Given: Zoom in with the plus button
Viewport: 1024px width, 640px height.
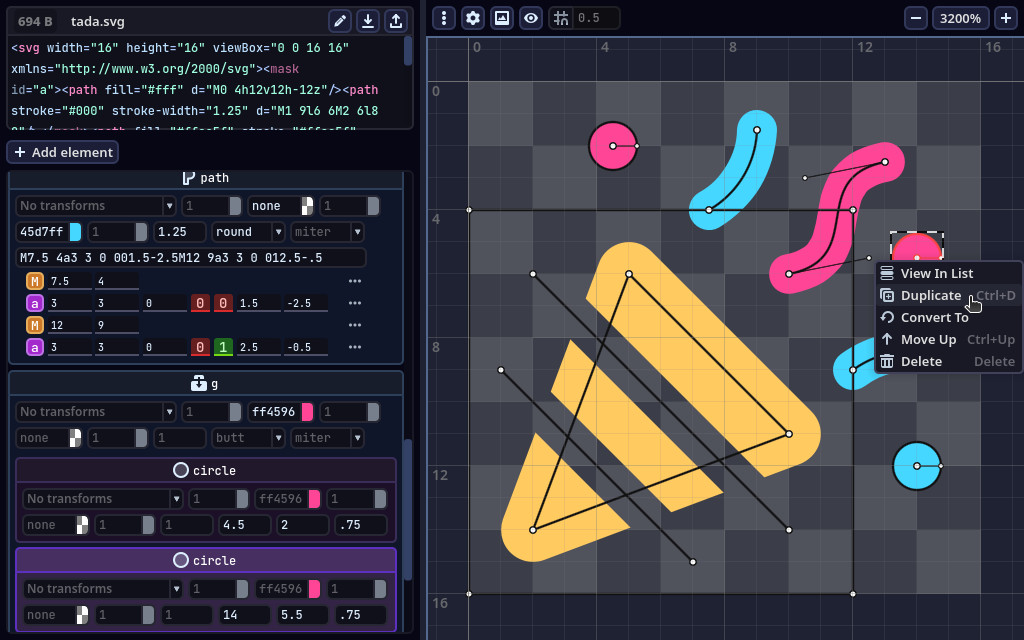Looking at the screenshot, I should pos(1005,18).
